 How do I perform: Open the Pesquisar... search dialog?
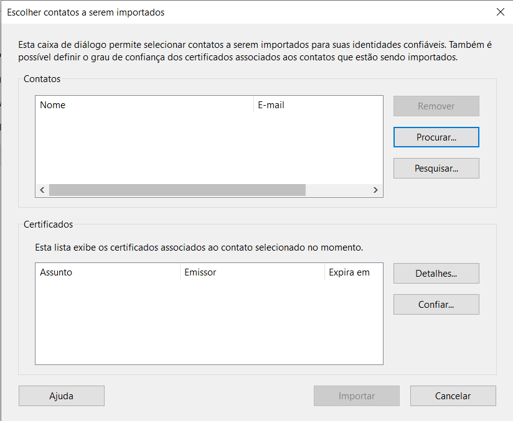pos(436,168)
